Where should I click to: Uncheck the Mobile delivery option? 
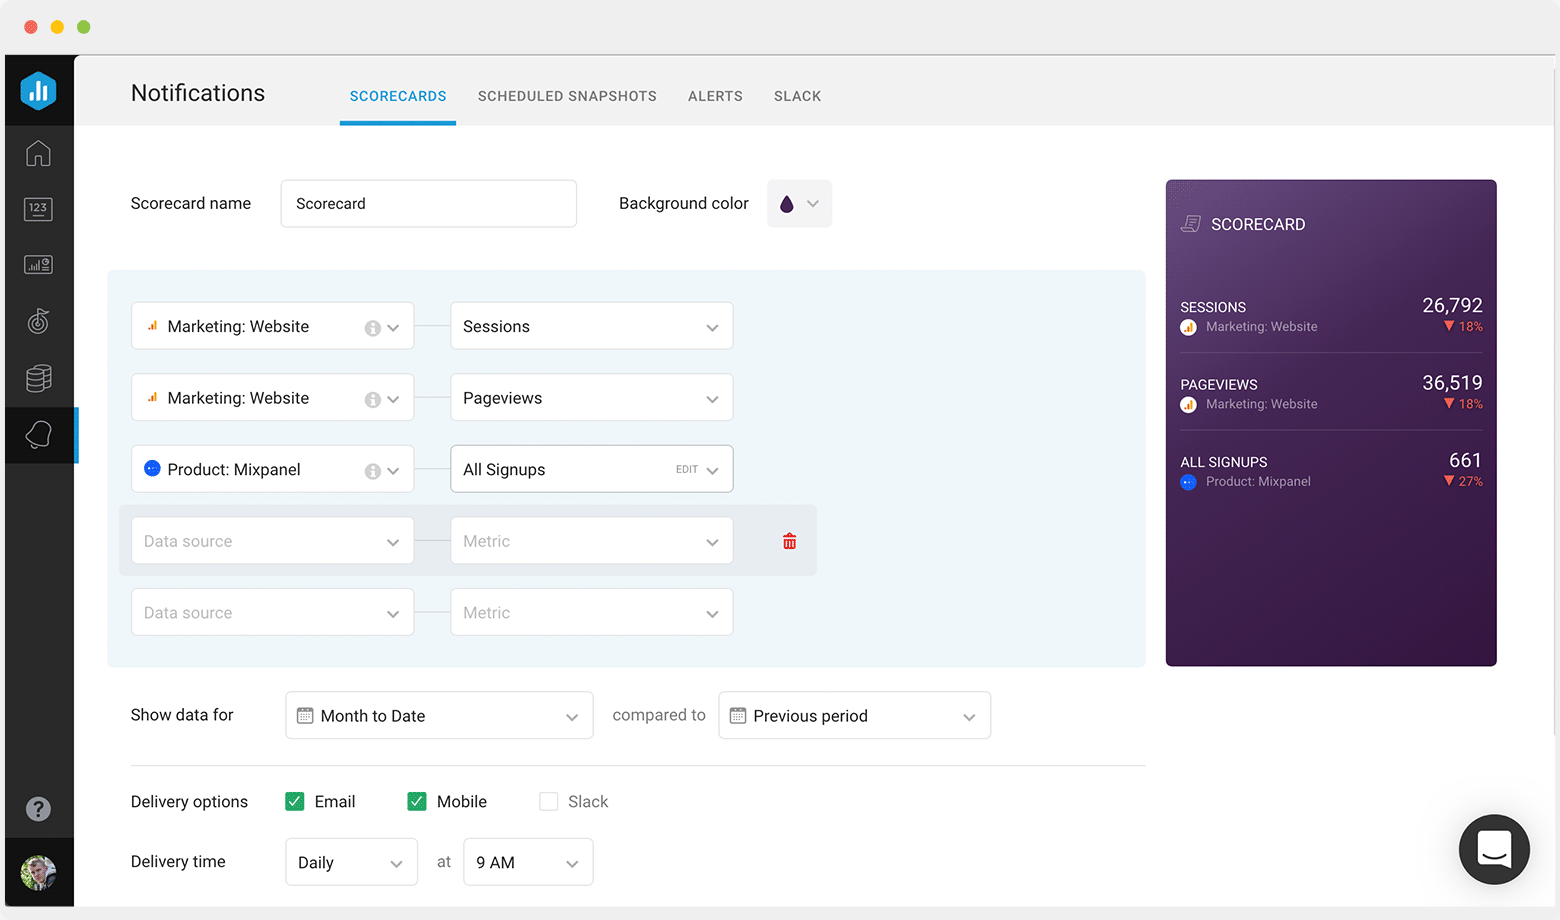coord(417,801)
